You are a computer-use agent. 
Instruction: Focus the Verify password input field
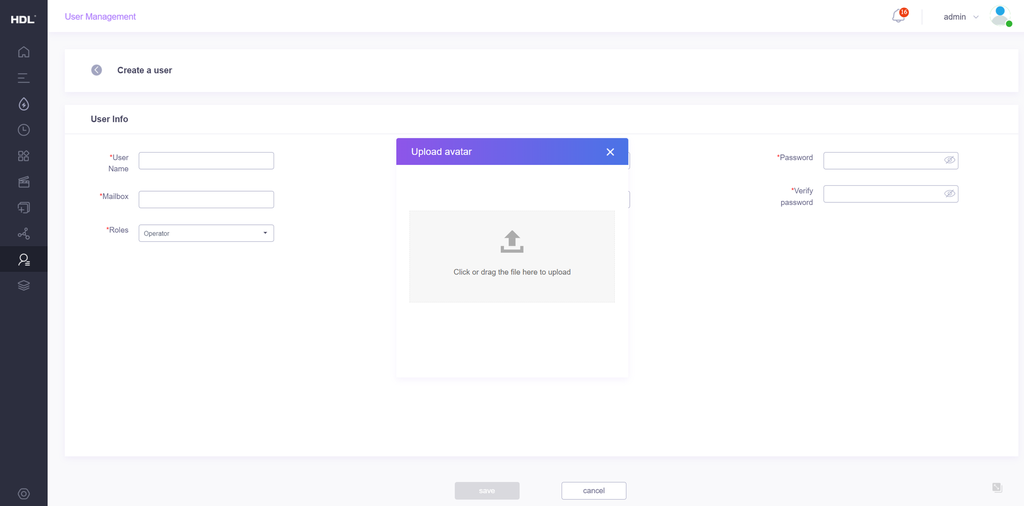[890, 194]
